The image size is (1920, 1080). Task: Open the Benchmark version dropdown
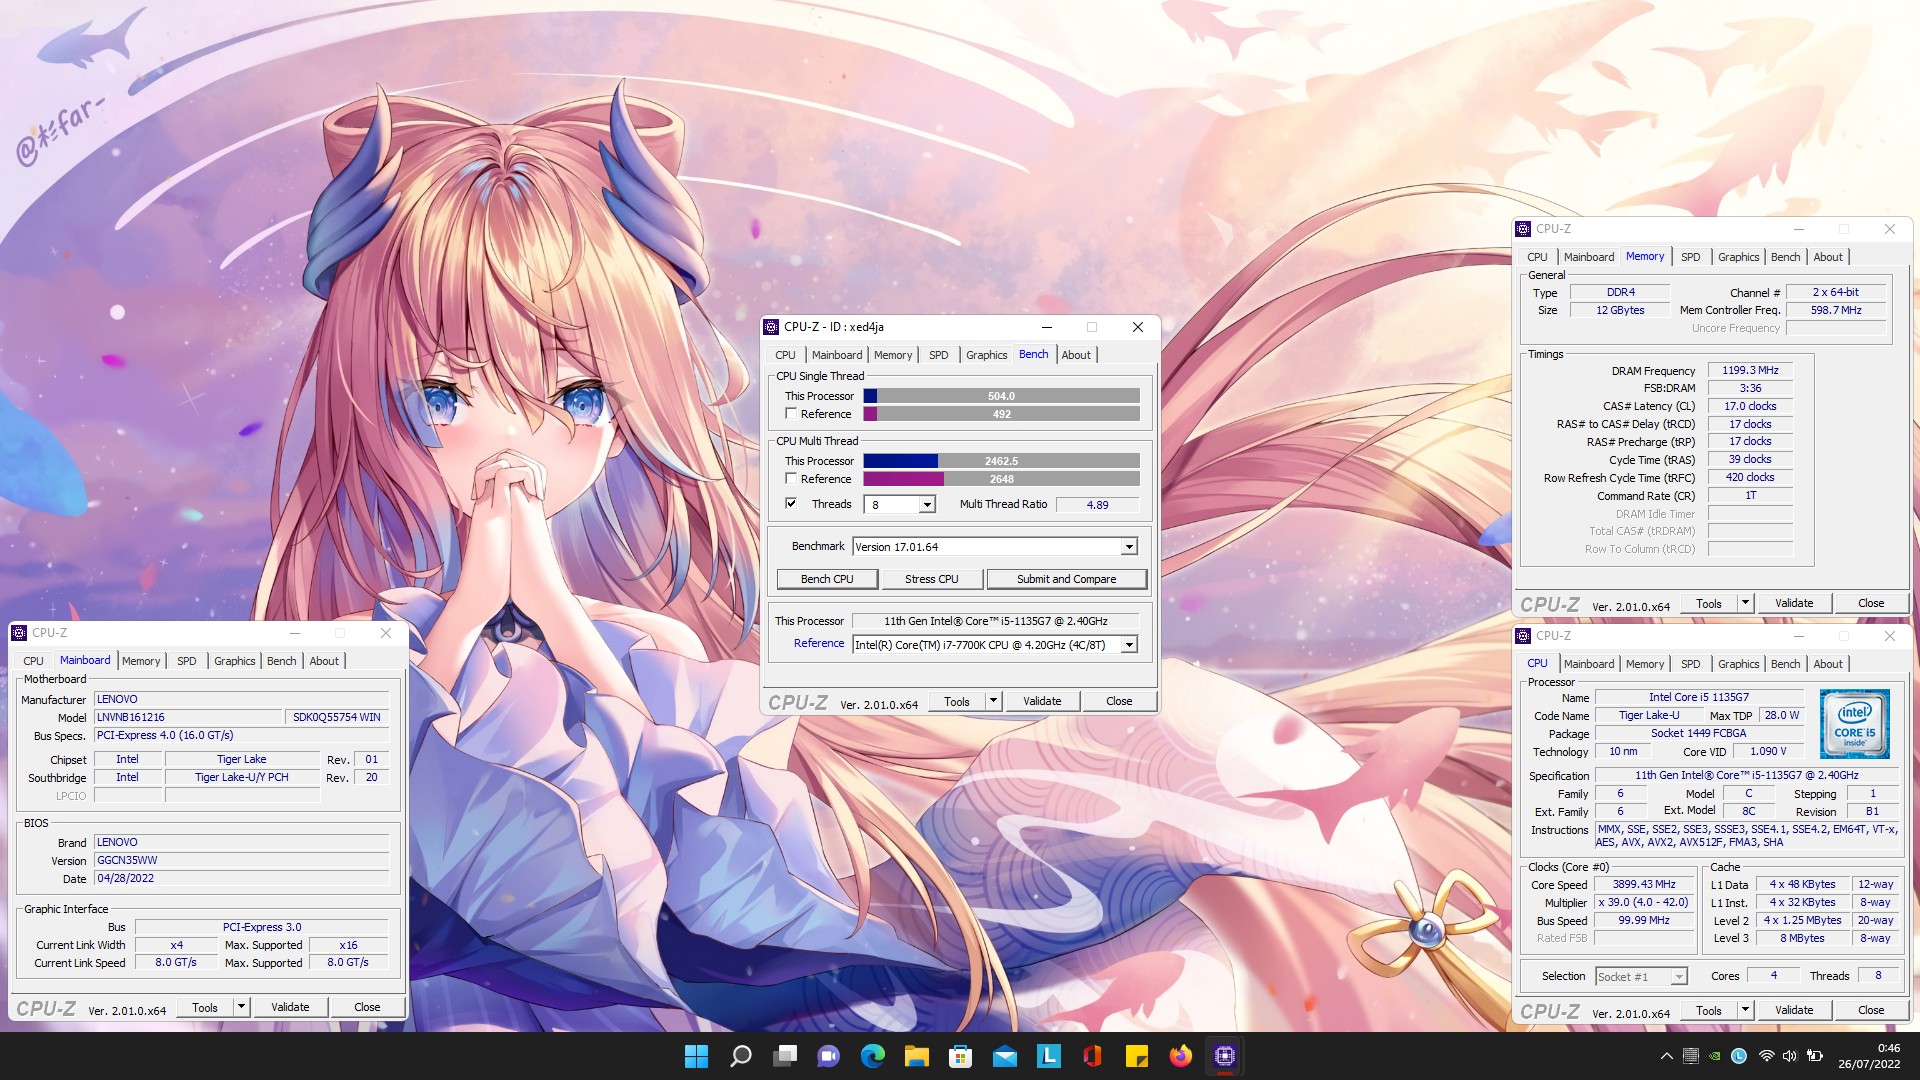(1129, 547)
